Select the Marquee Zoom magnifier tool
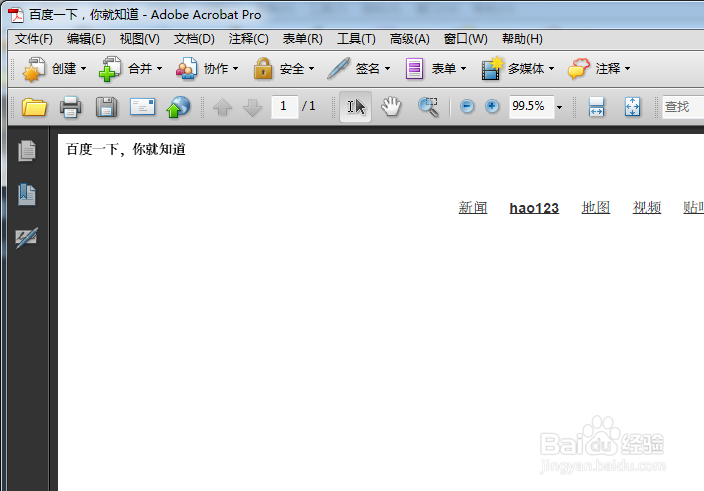 tap(428, 107)
